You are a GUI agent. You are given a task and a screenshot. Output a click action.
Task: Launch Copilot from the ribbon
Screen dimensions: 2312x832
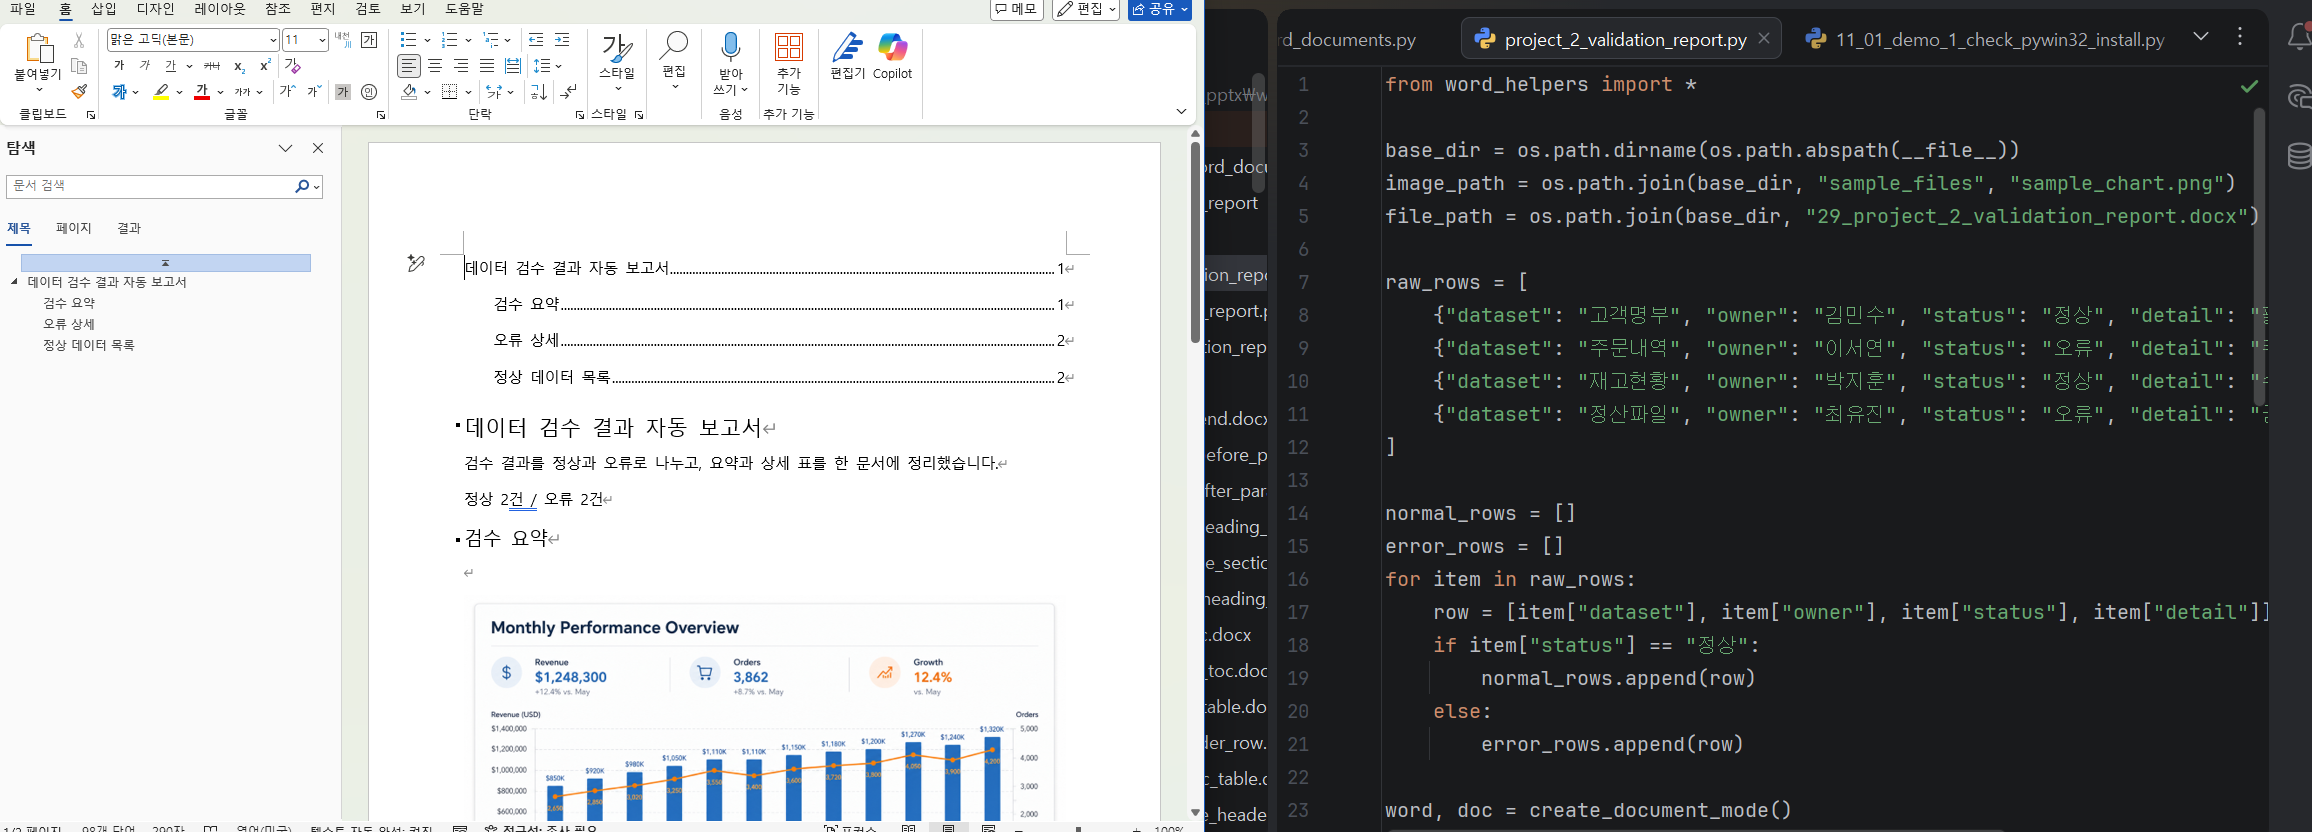pos(892,47)
